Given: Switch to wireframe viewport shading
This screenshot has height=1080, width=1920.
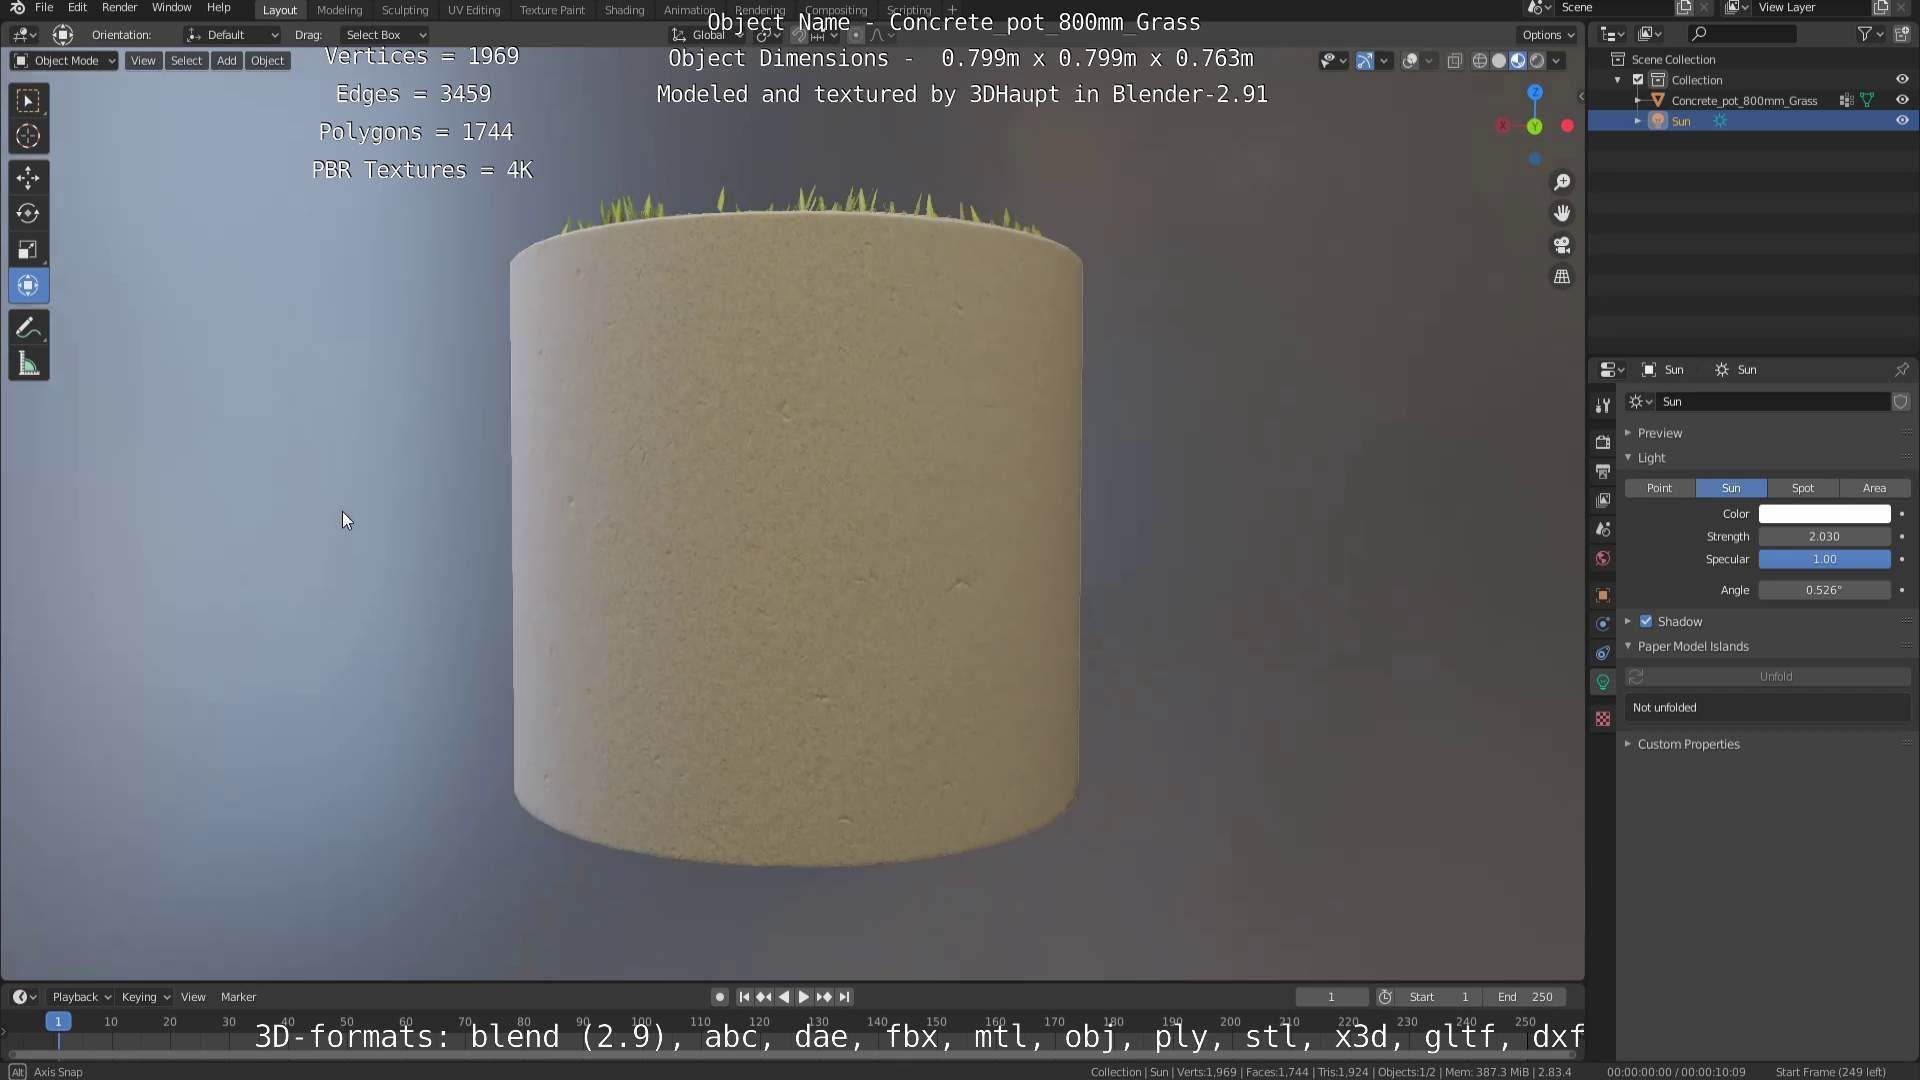Looking at the screenshot, I should (1480, 61).
